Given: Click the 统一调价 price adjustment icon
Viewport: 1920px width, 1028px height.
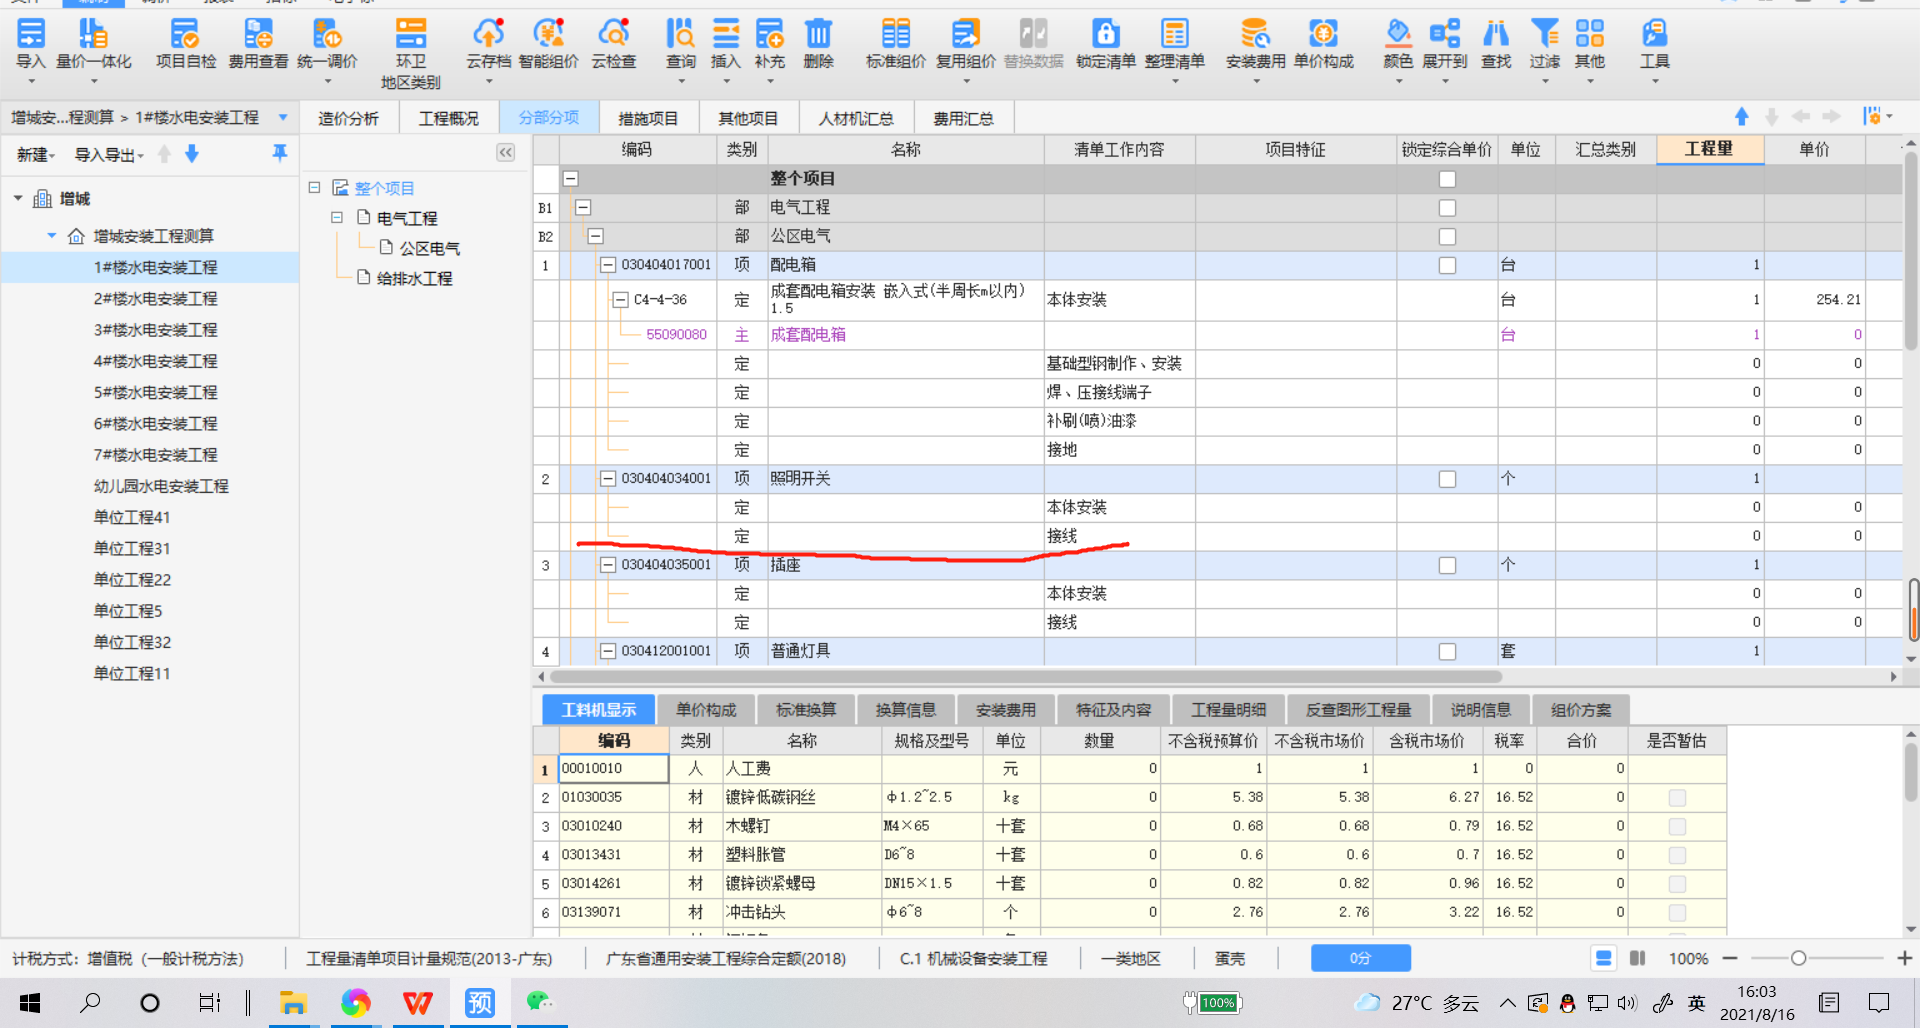Looking at the screenshot, I should click(327, 45).
